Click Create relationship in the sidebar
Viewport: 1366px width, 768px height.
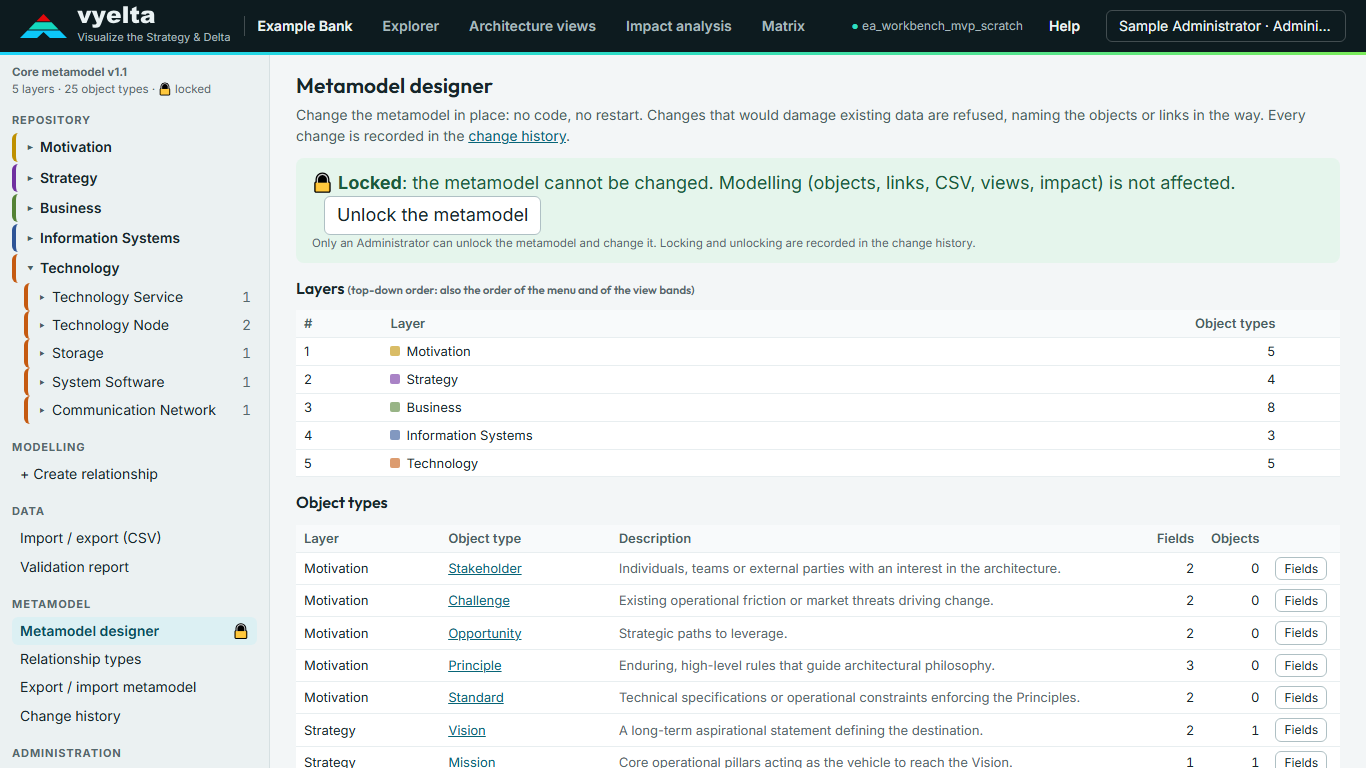89,474
